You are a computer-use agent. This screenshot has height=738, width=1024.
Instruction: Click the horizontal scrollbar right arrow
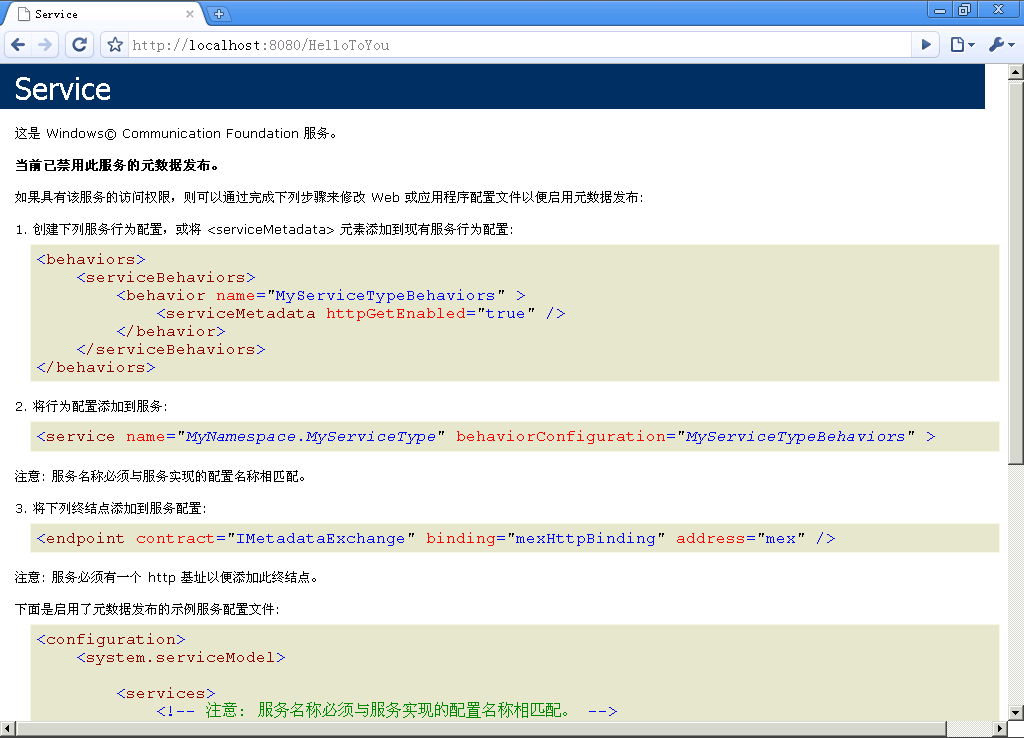point(998,729)
